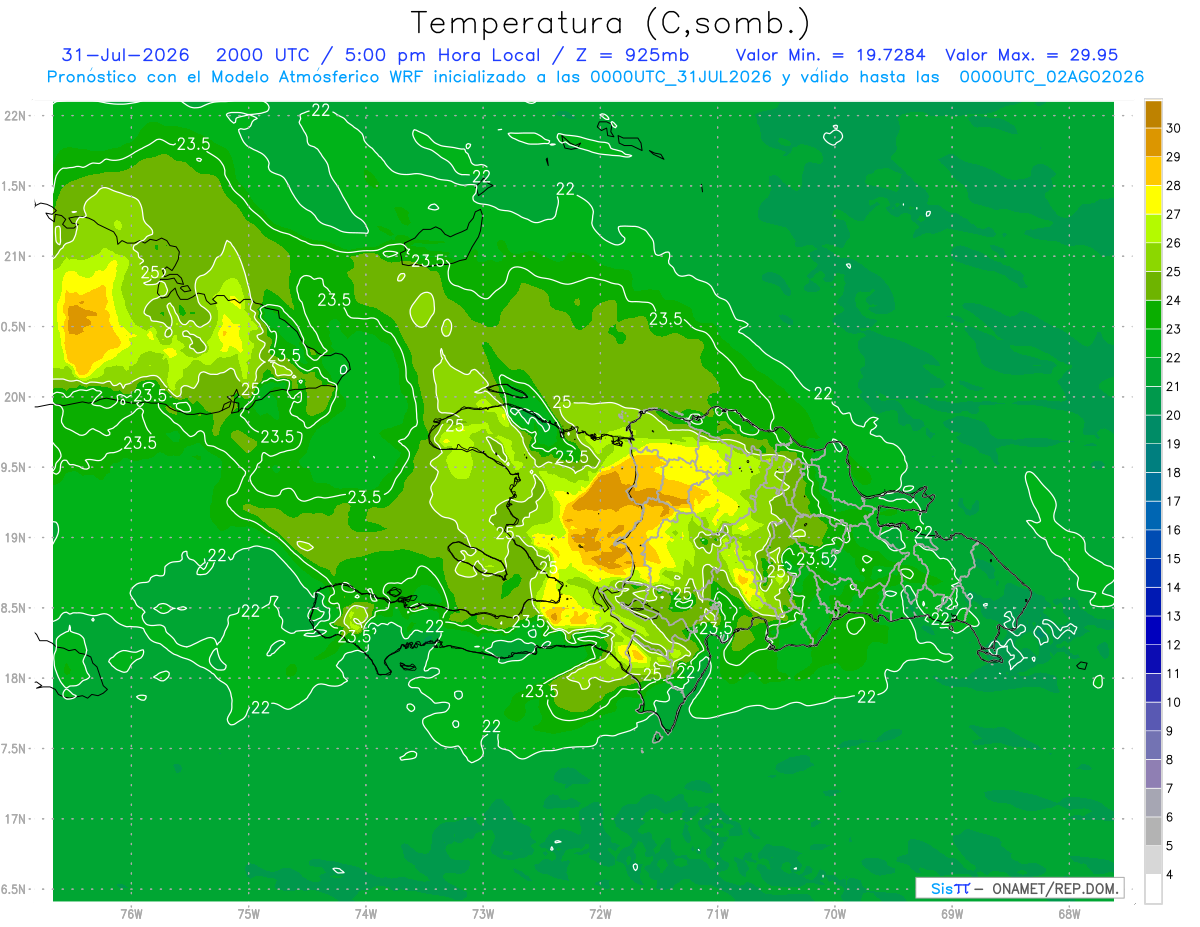Click the legend value label "21"
The width and height of the screenshot is (1200, 927).
(1175, 386)
